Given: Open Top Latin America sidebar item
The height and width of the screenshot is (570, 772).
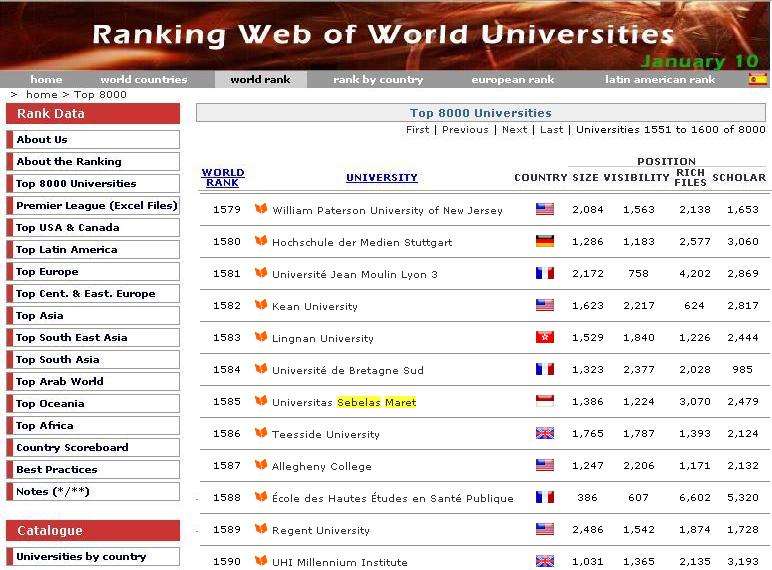Looking at the screenshot, I should (x=94, y=250).
